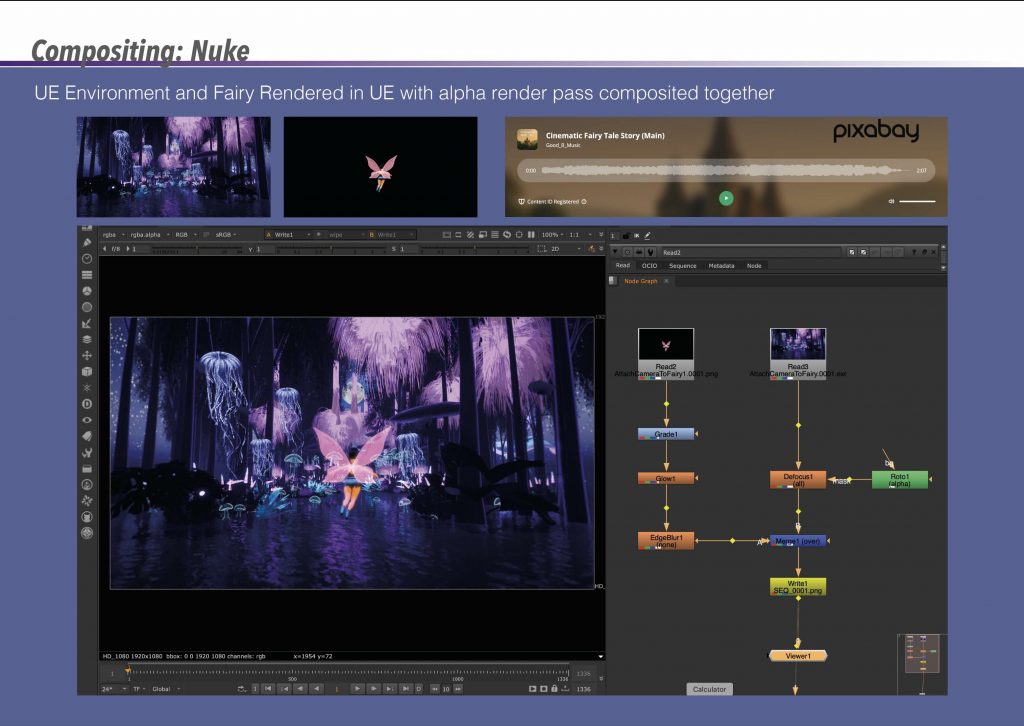Screen dimensions: 1024x726
Task: Adjust the pixabay volume slider
Action: coord(916,201)
